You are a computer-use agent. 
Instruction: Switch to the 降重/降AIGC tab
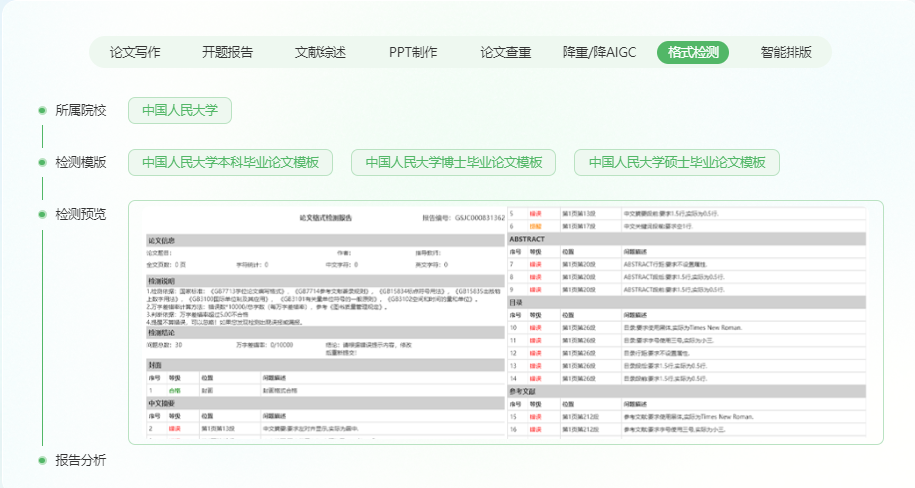[598, 52]
